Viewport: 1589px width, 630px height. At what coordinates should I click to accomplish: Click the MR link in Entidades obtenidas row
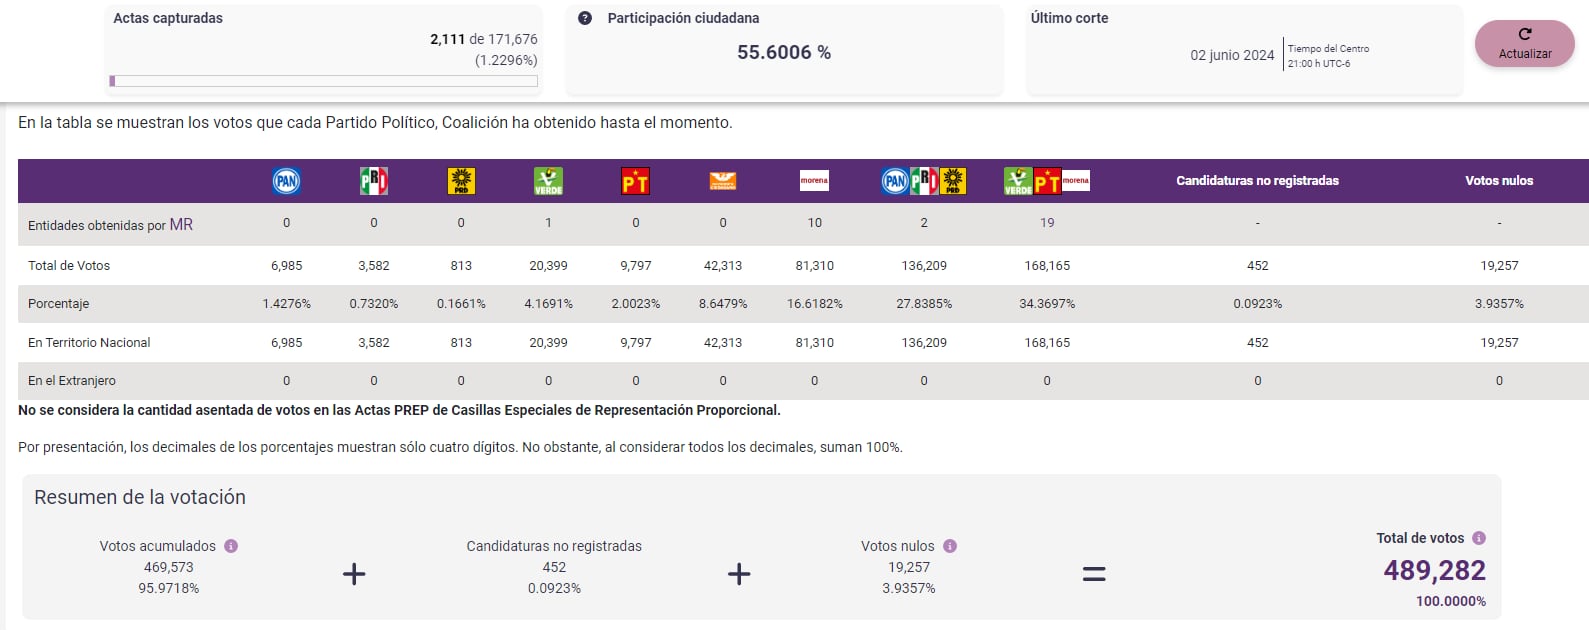point(181,225)
